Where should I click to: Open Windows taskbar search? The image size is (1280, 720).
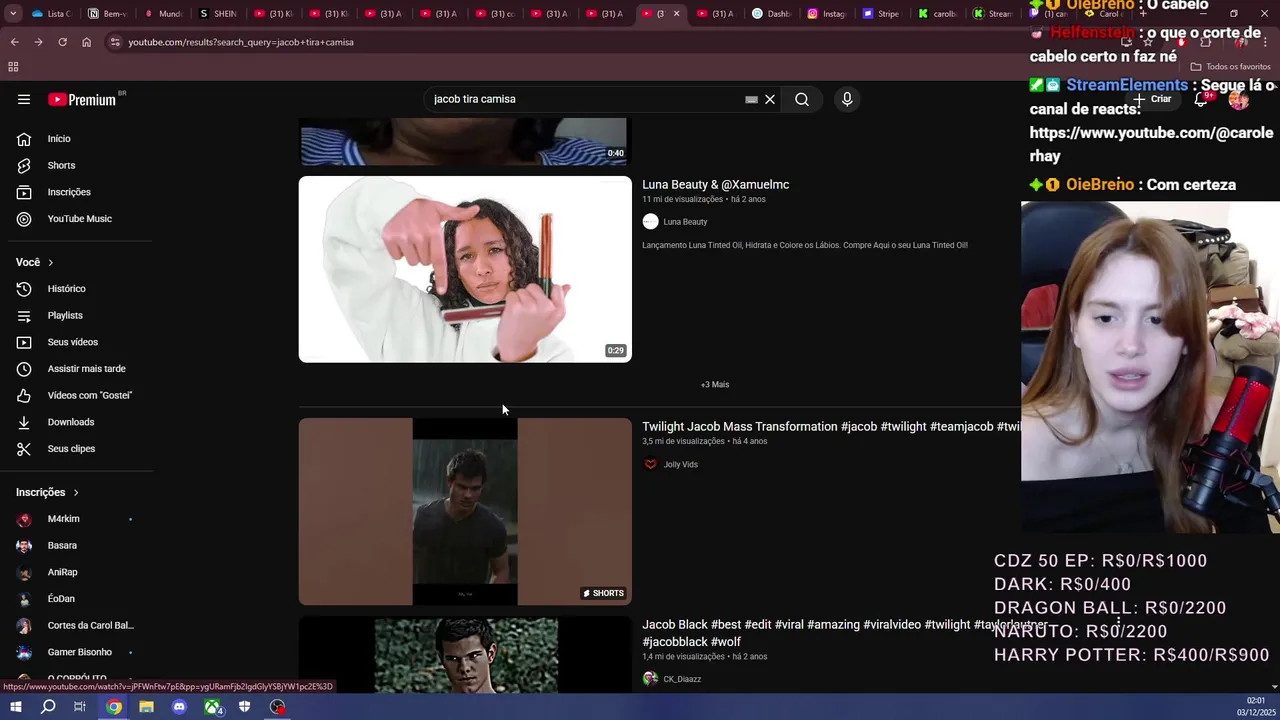pyautogui.click(x=48, y=707)
